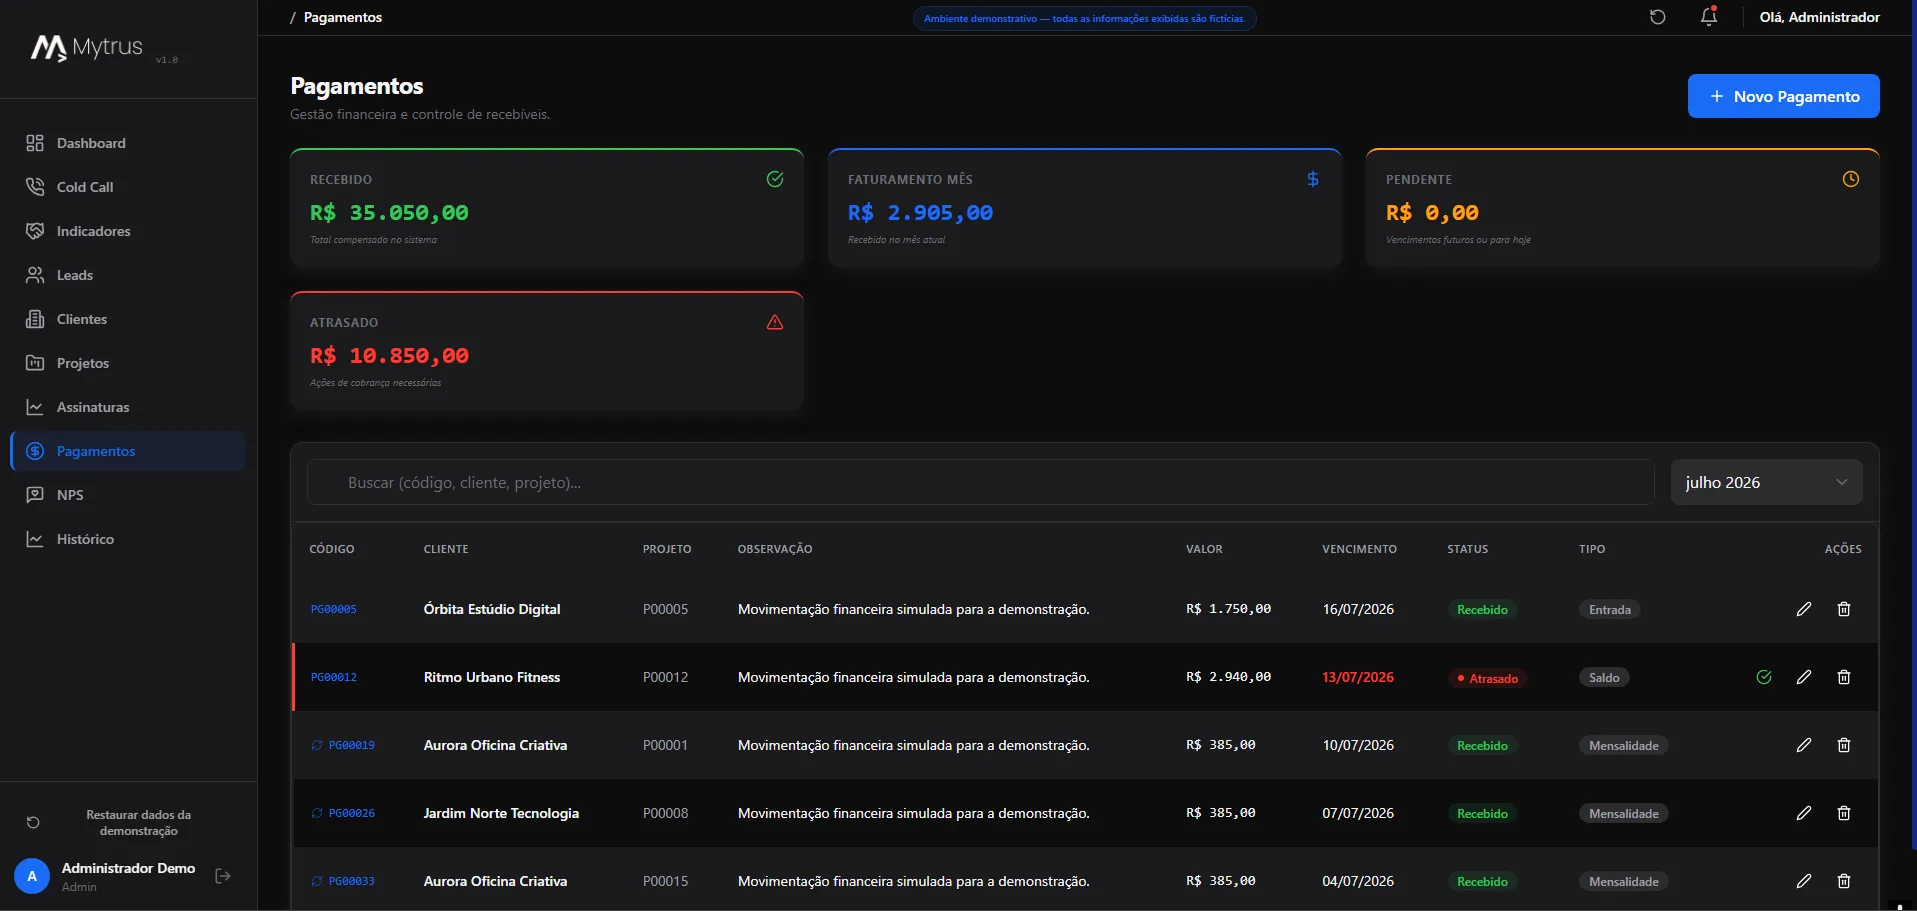Click client name Jardim Norte Tecnologia
This screenshot has width=1917, height=911.
(501, 813)
